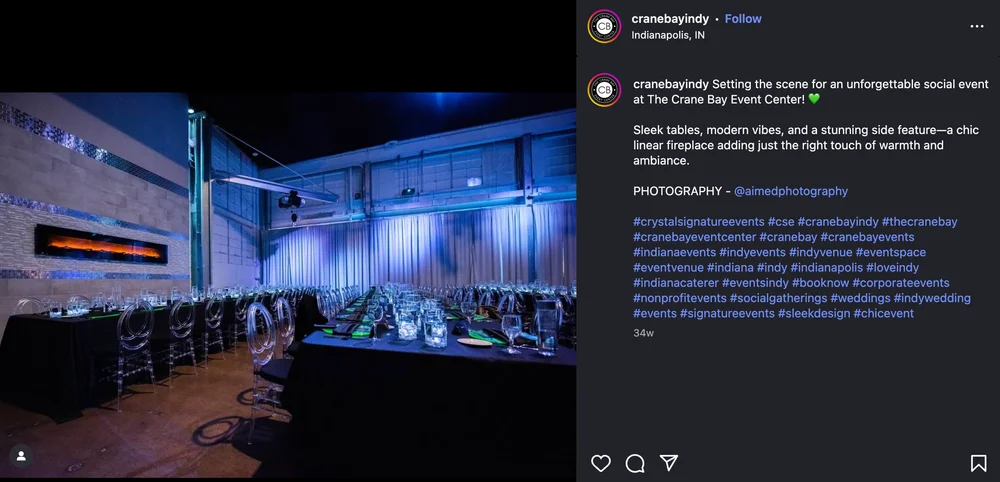Save the post with the bookmark icon
The image size is (1000, 482).
tap(978, 463)
